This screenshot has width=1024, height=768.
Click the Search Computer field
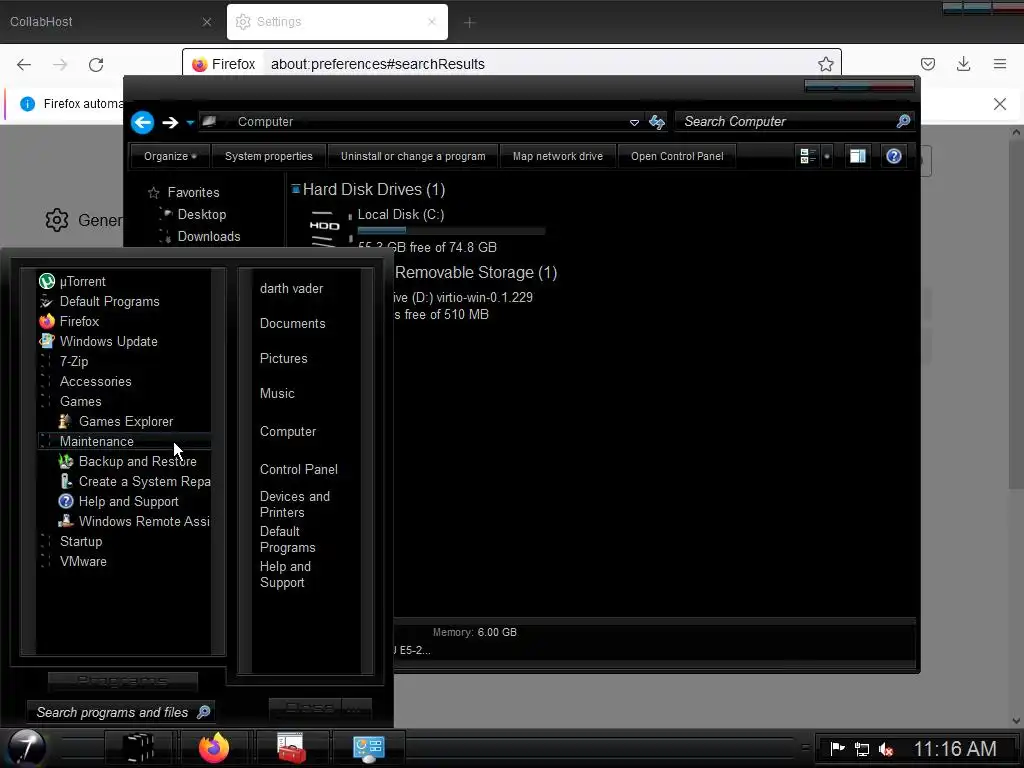coord(794,121)
